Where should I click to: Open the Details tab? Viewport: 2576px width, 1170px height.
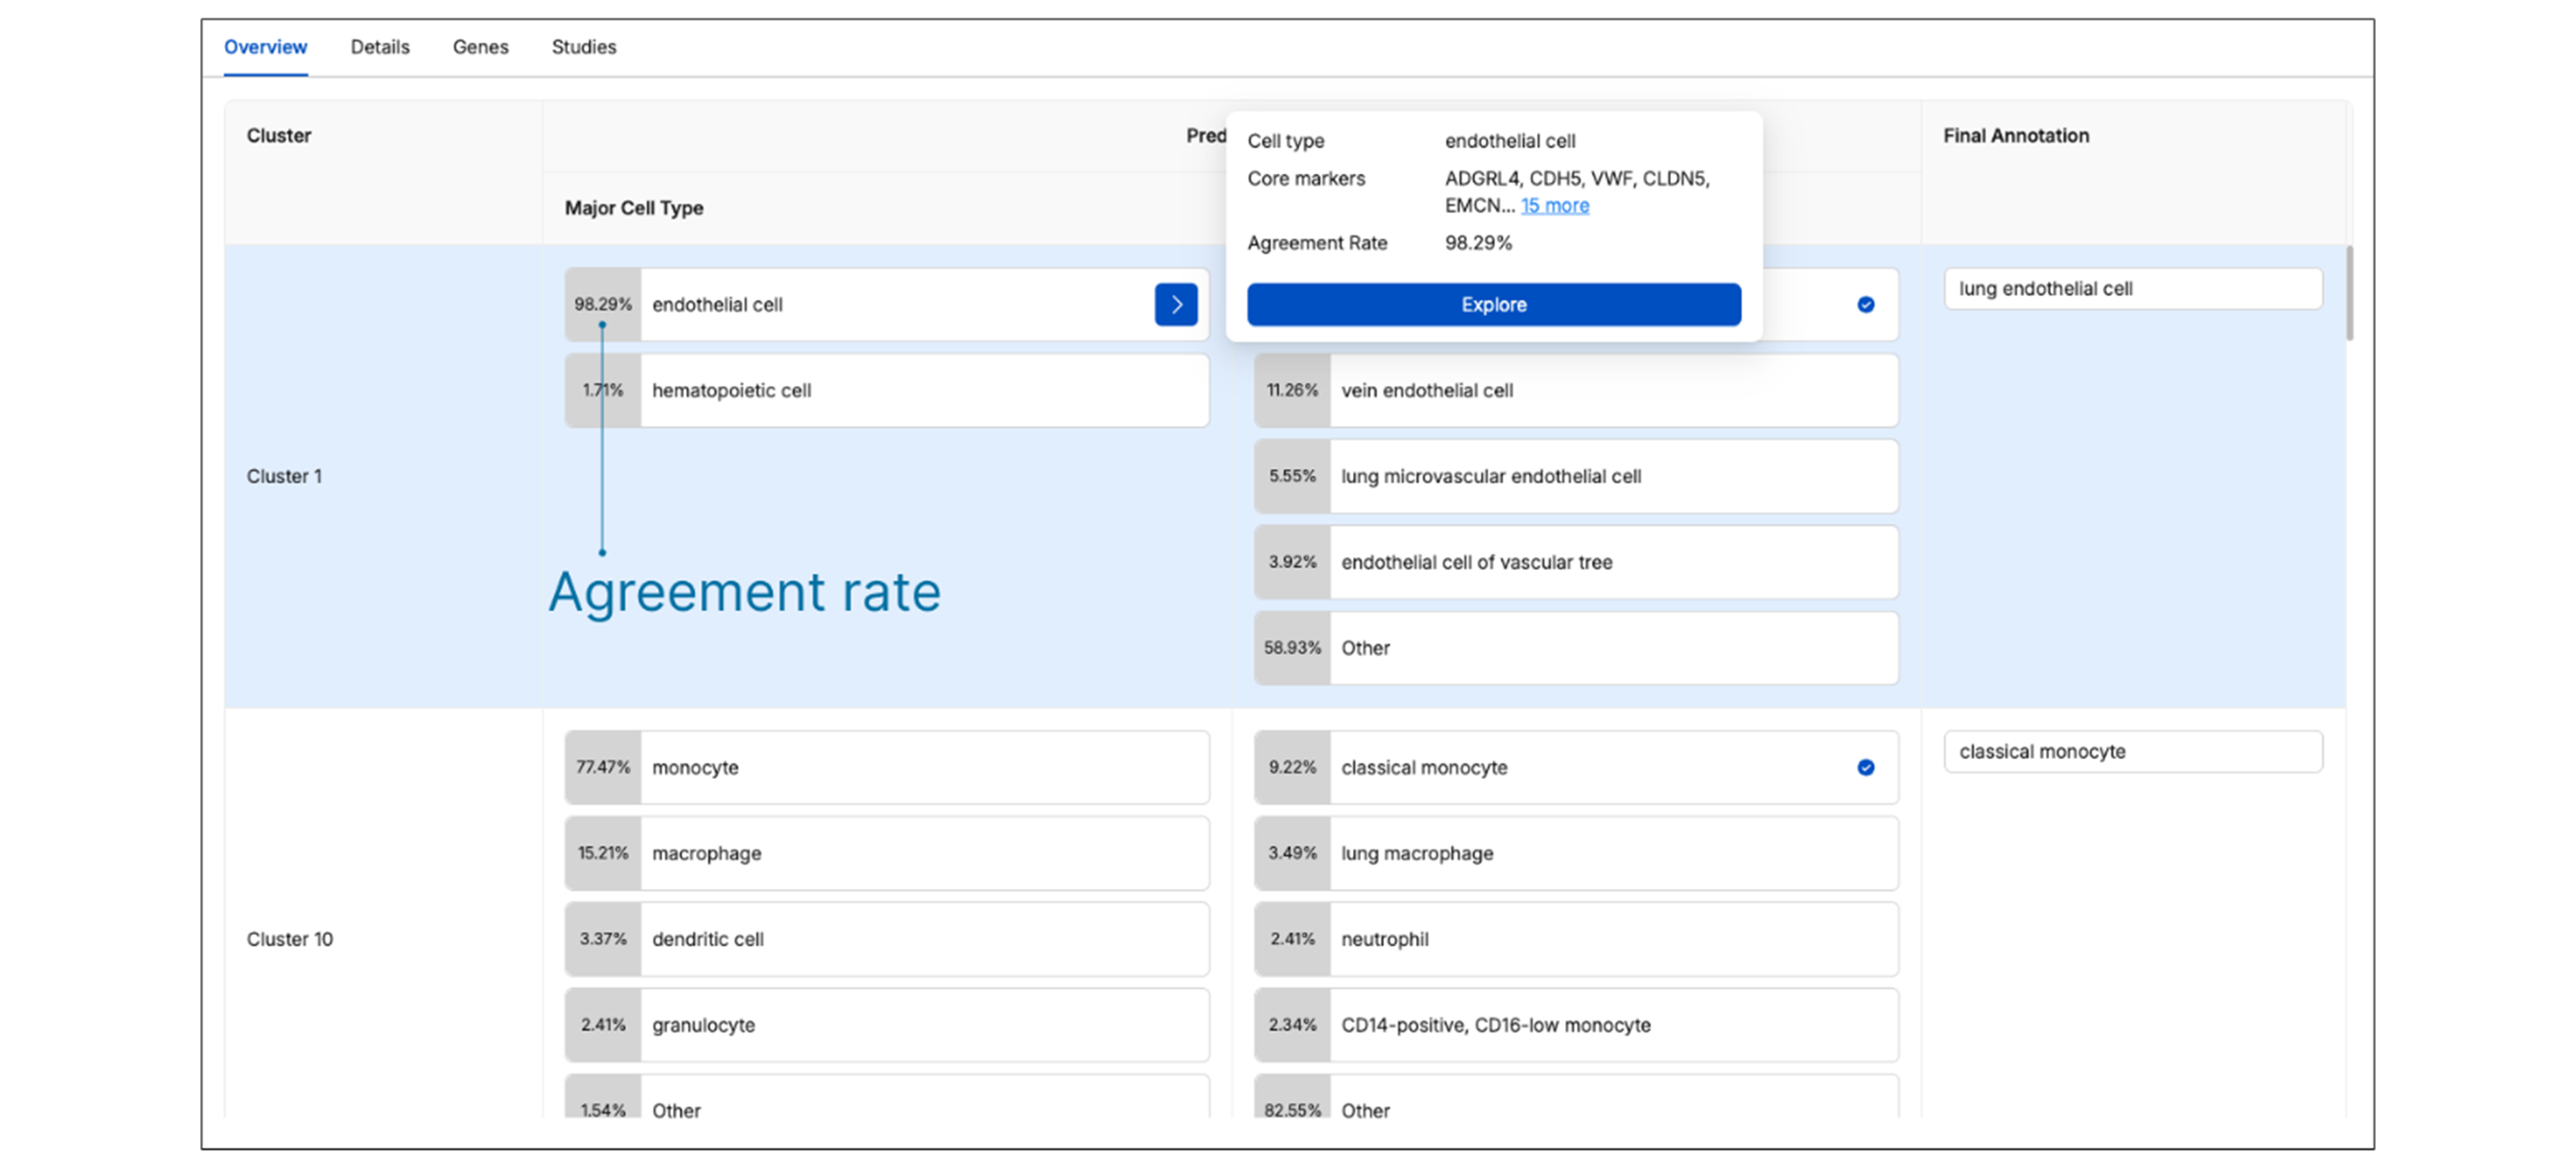click(x=380, y=47)
